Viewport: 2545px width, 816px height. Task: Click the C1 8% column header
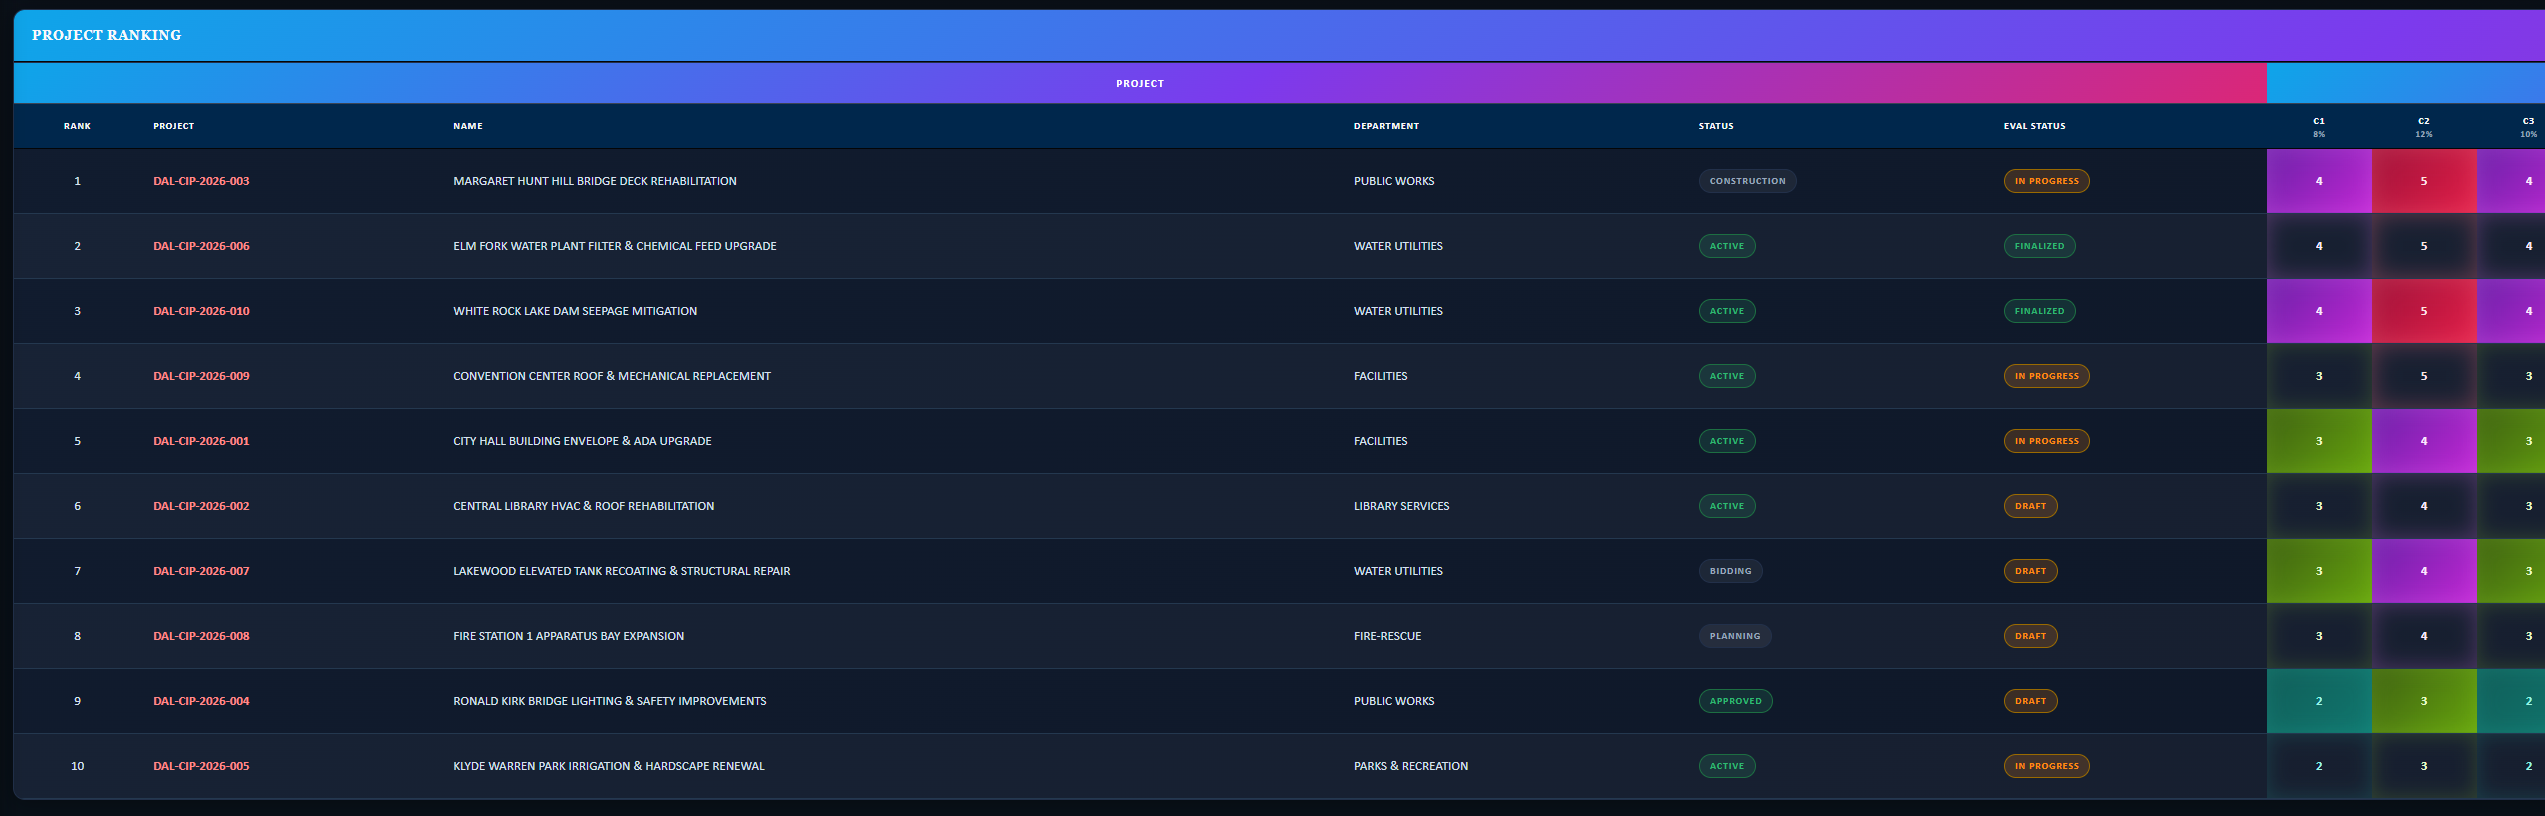click(2319, 127)
